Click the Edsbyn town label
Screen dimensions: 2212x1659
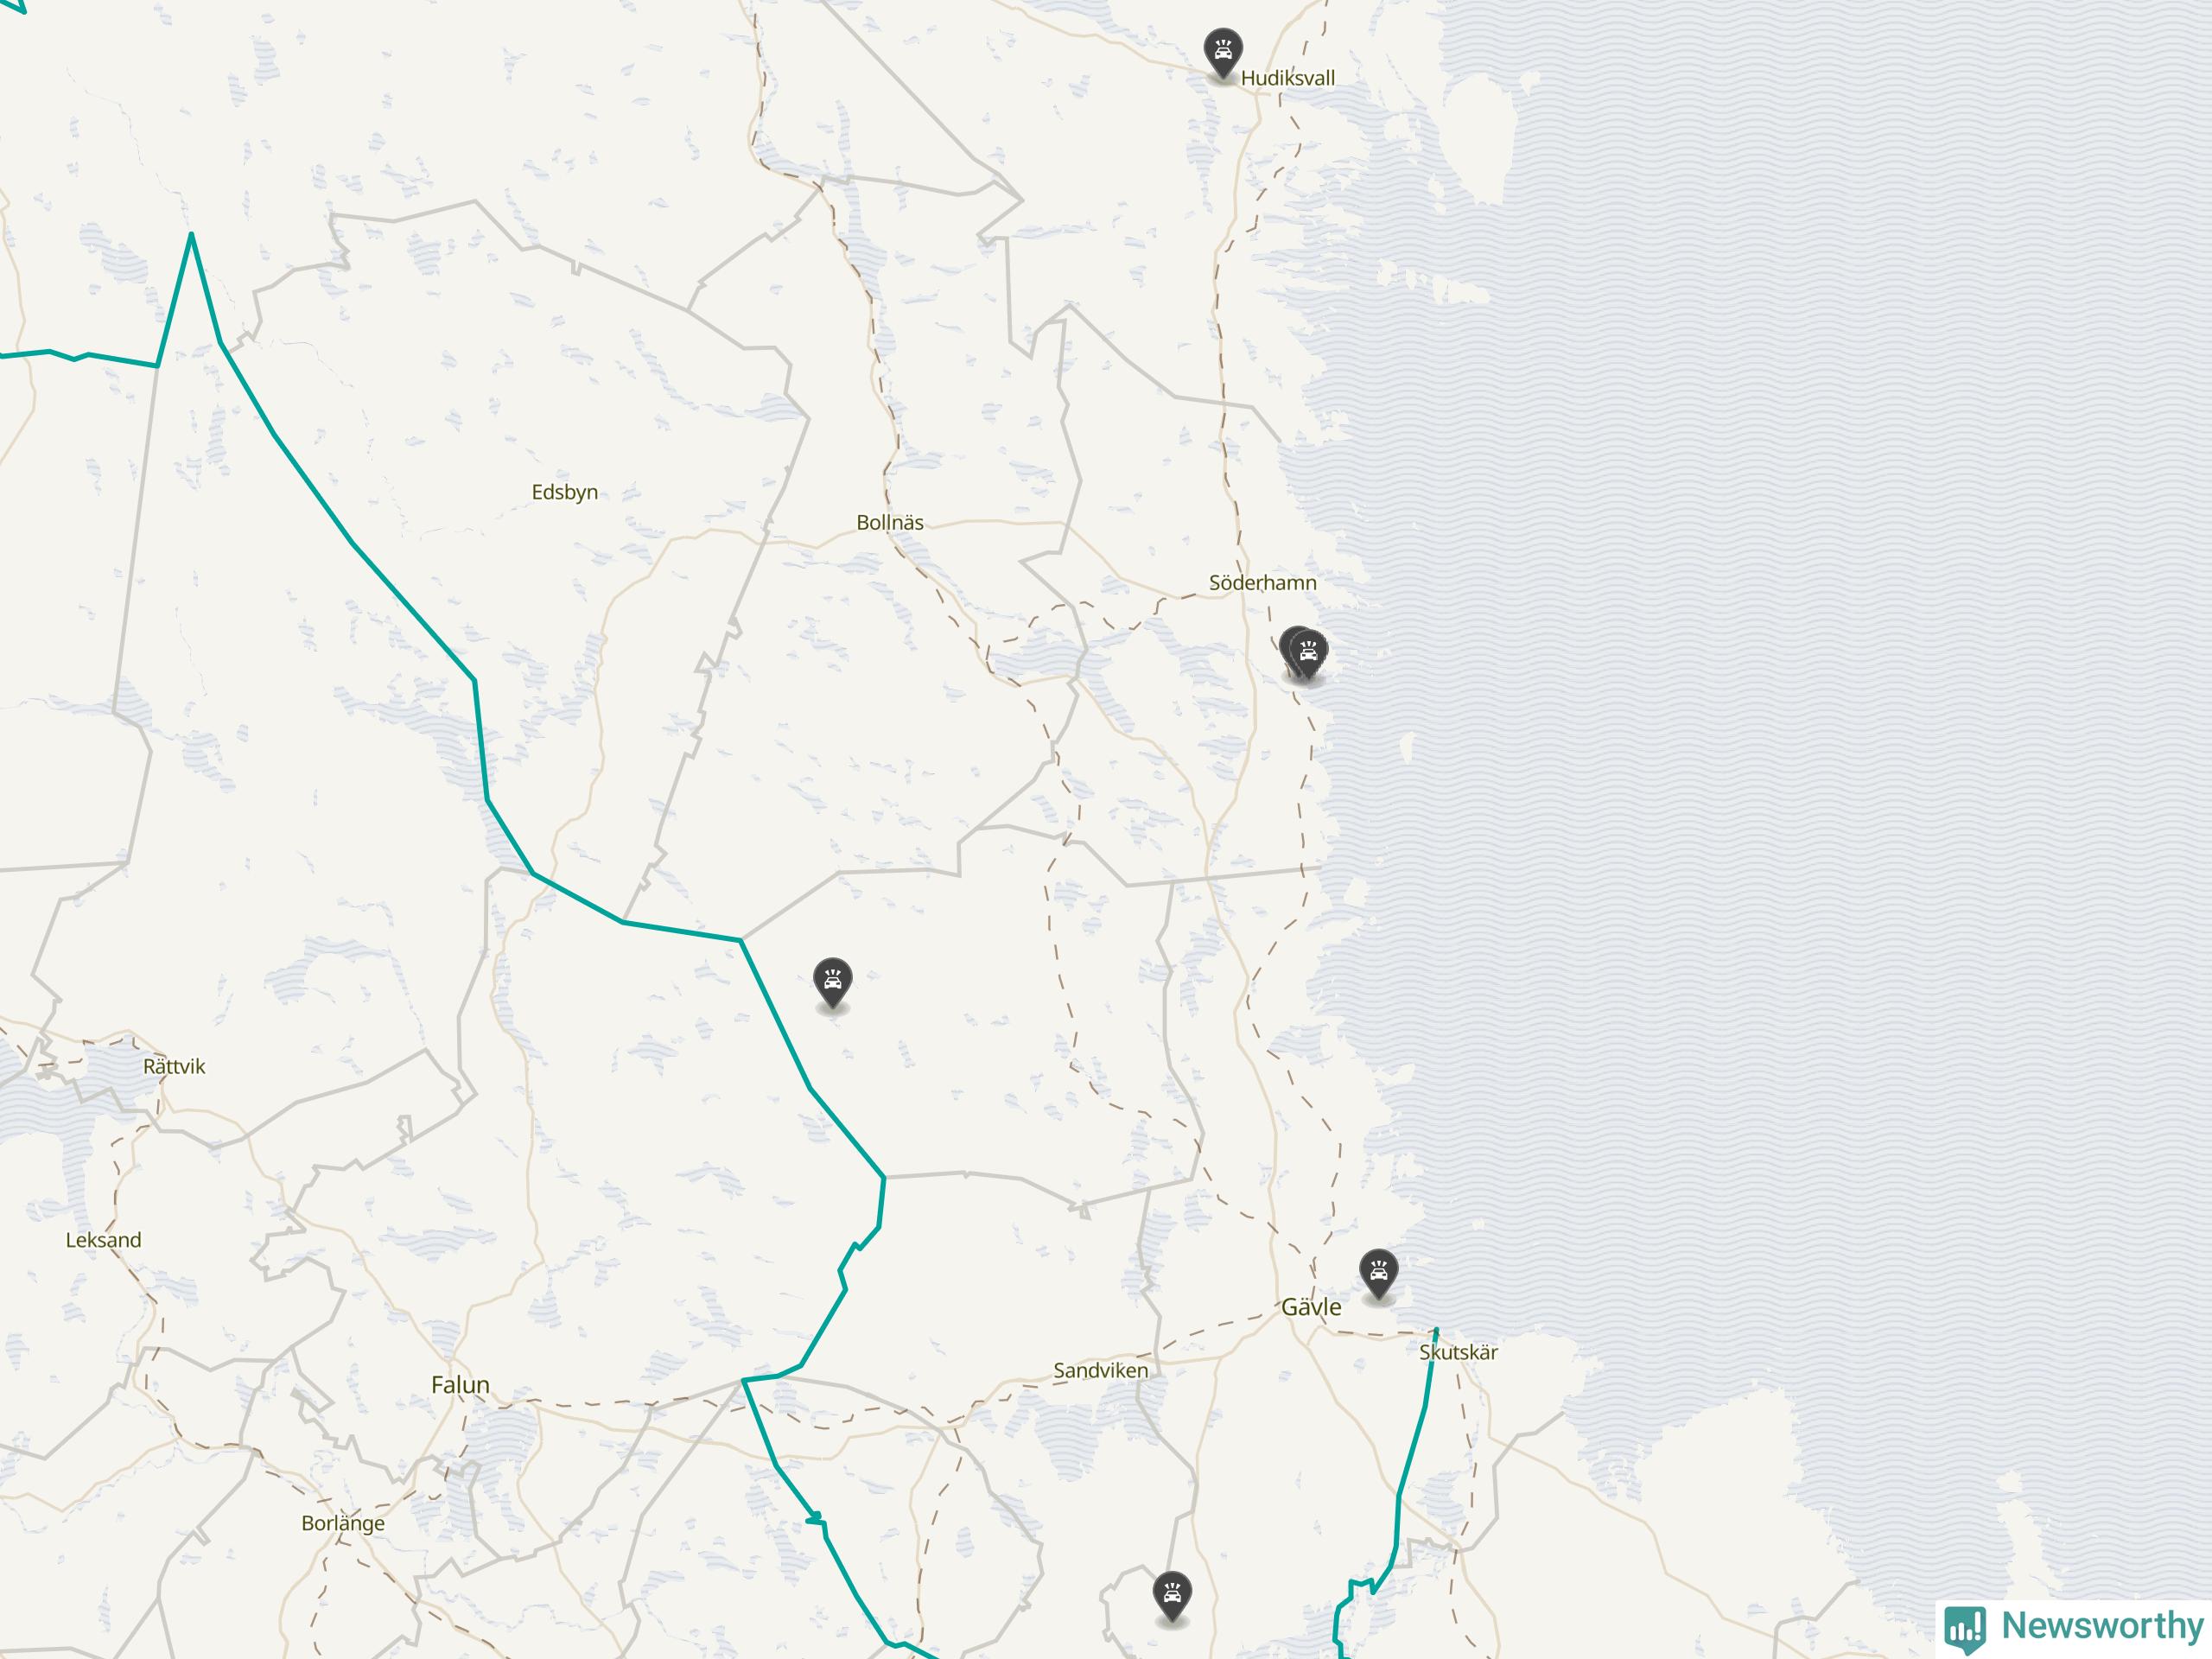click(565, 492)
